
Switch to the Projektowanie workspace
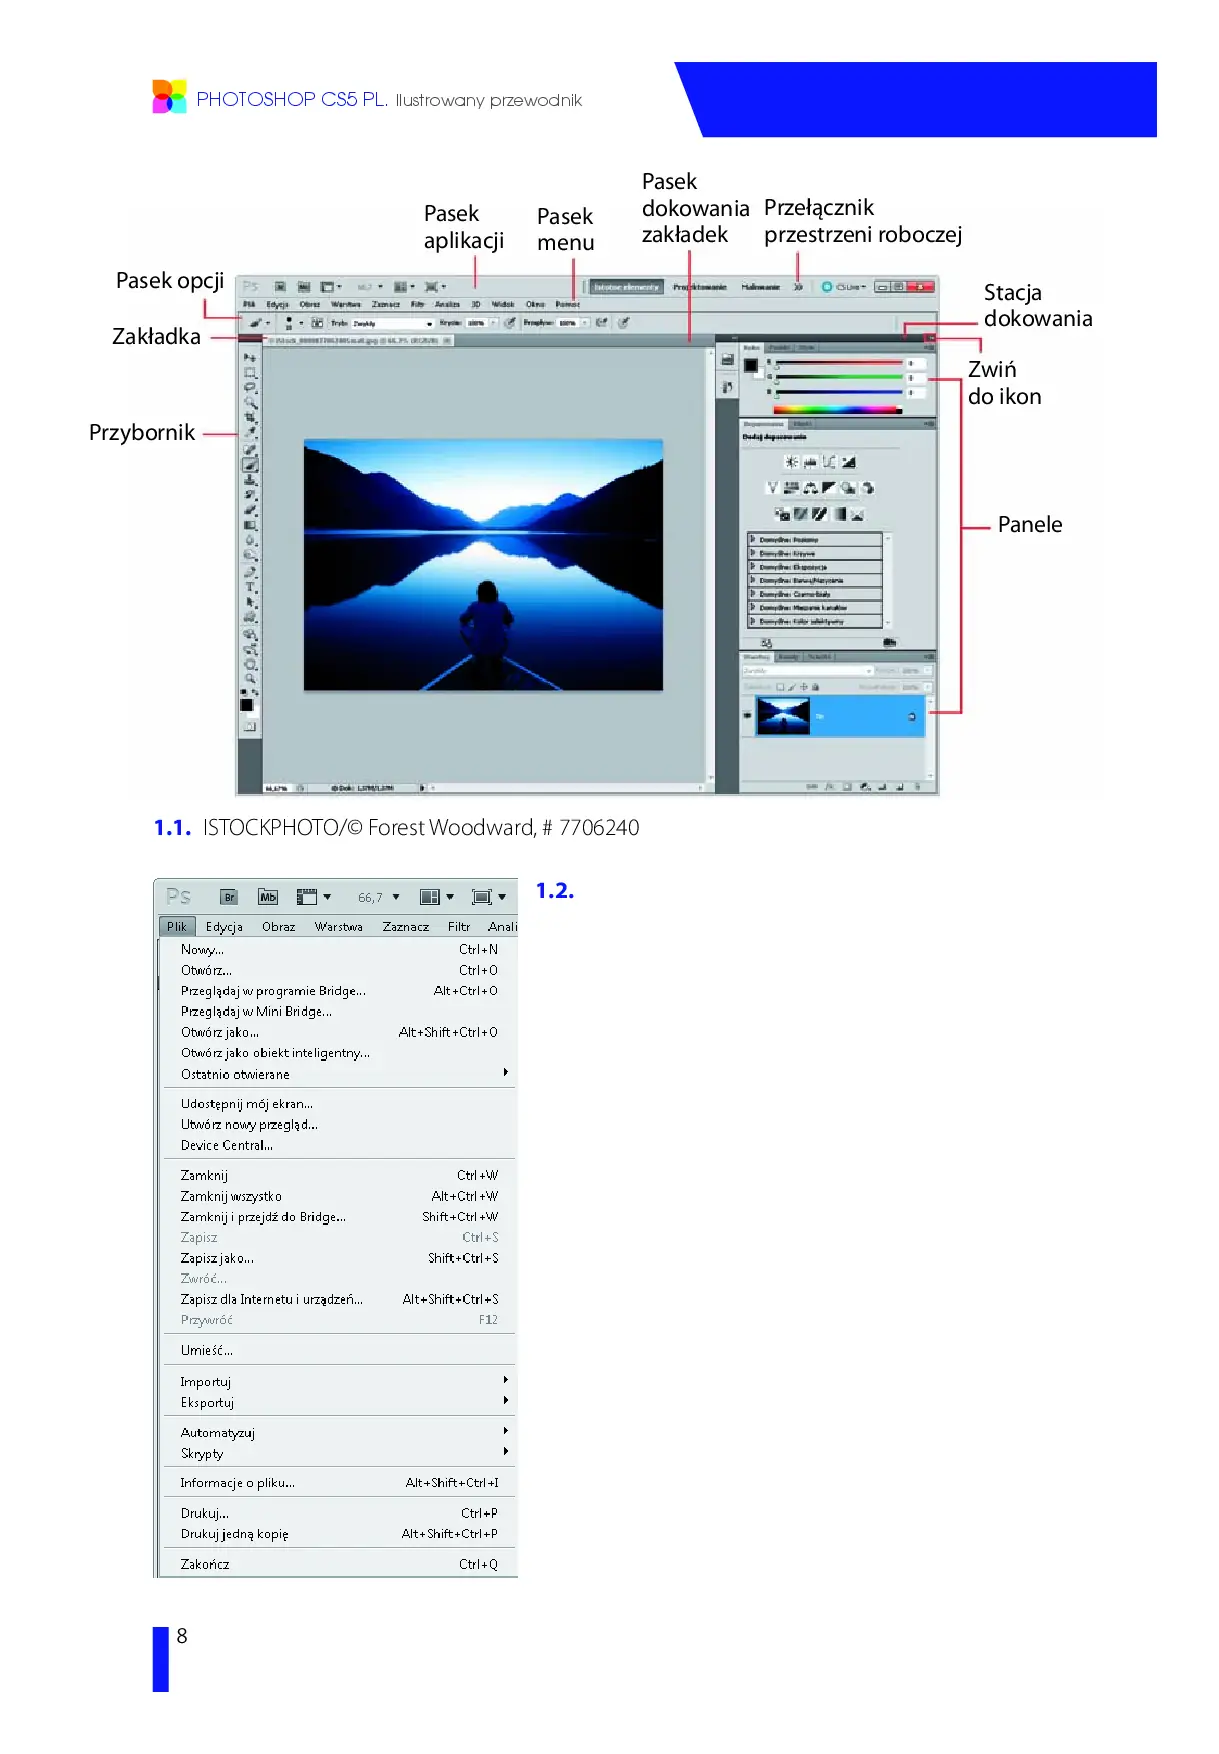699,287
